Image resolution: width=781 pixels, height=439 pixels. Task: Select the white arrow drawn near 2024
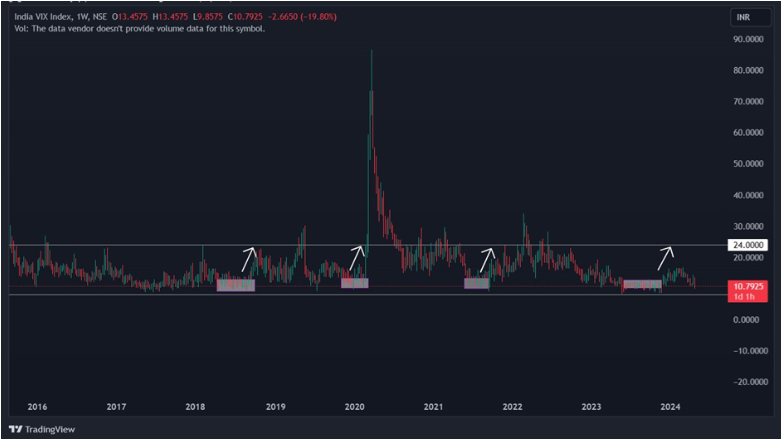point(666,258)
